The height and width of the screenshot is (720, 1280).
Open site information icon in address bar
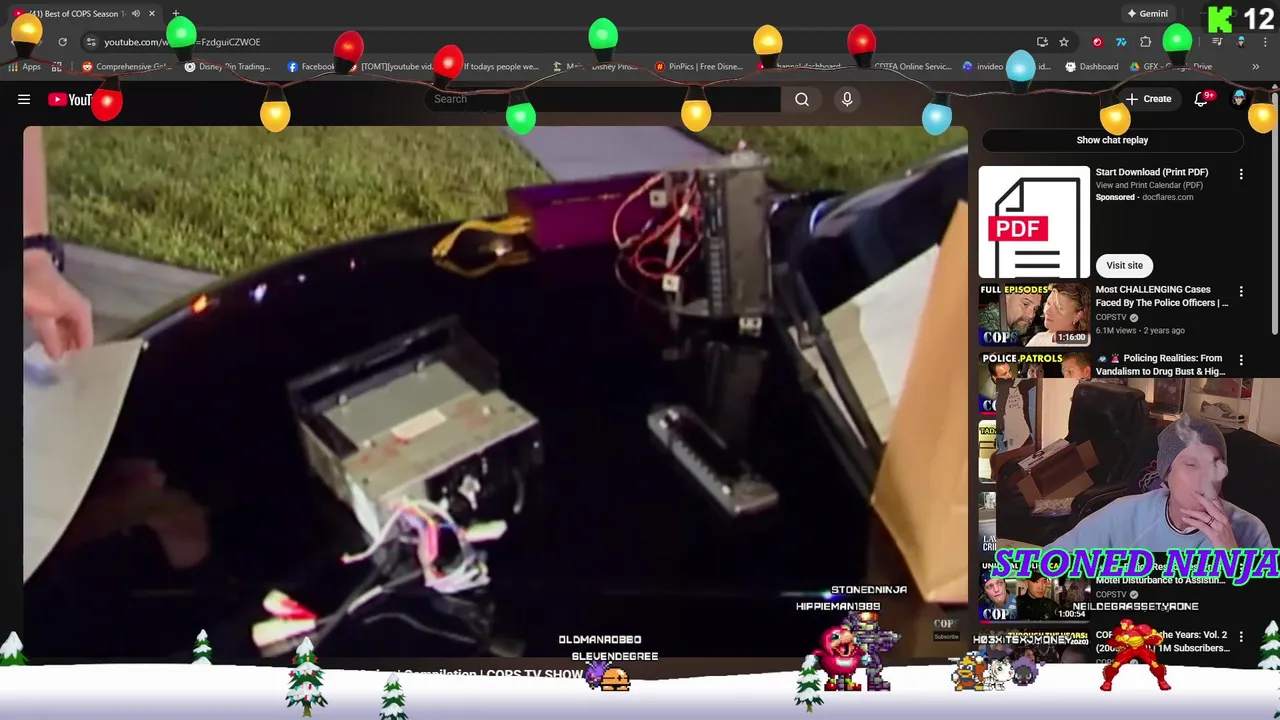tap(90, 42)
